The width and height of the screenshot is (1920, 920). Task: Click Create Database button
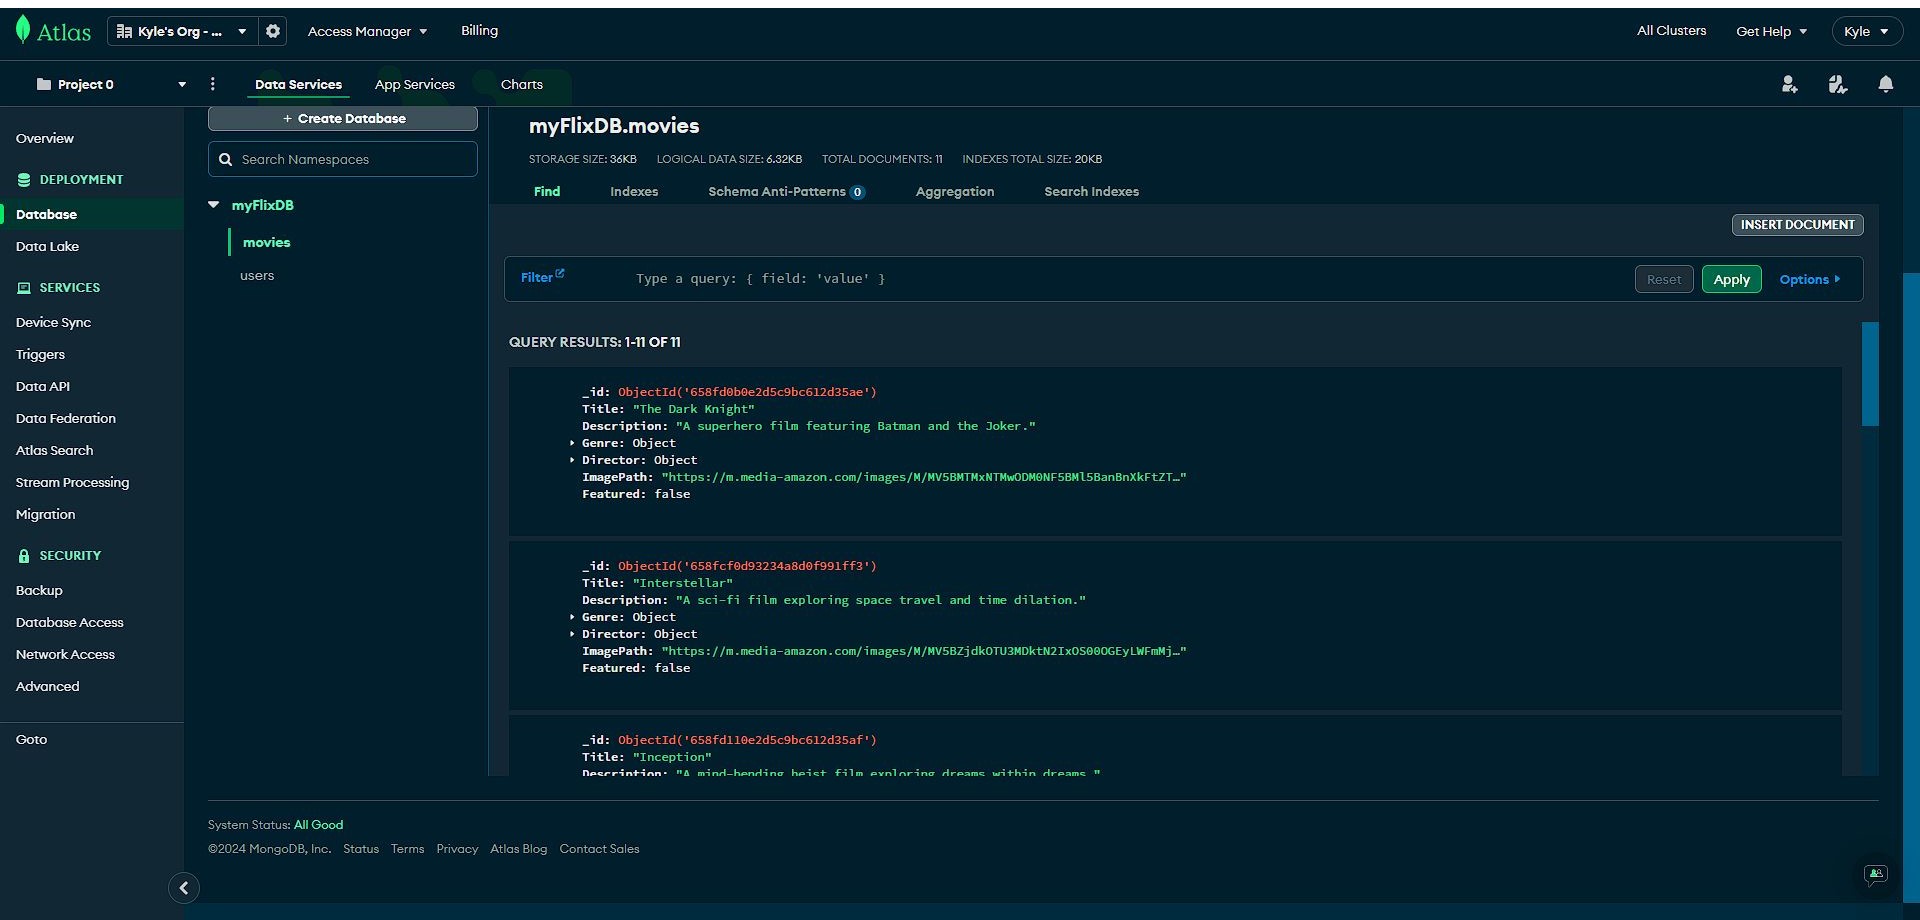(343, 118)
